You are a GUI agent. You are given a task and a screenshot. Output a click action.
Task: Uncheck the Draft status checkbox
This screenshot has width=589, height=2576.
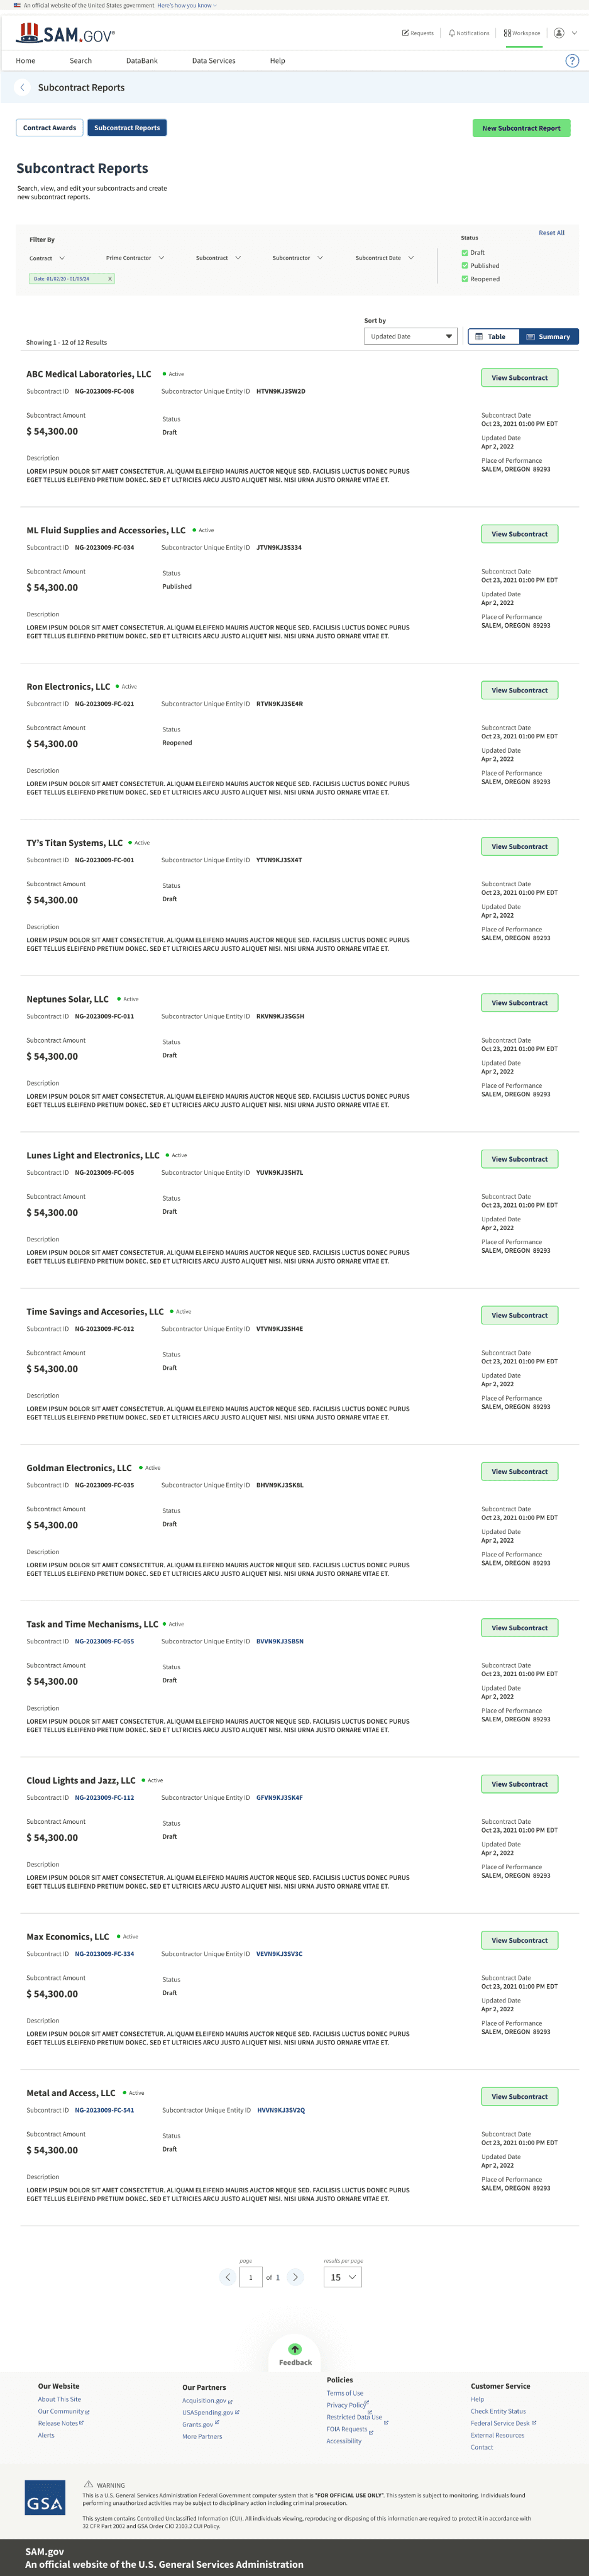[465, 253]
